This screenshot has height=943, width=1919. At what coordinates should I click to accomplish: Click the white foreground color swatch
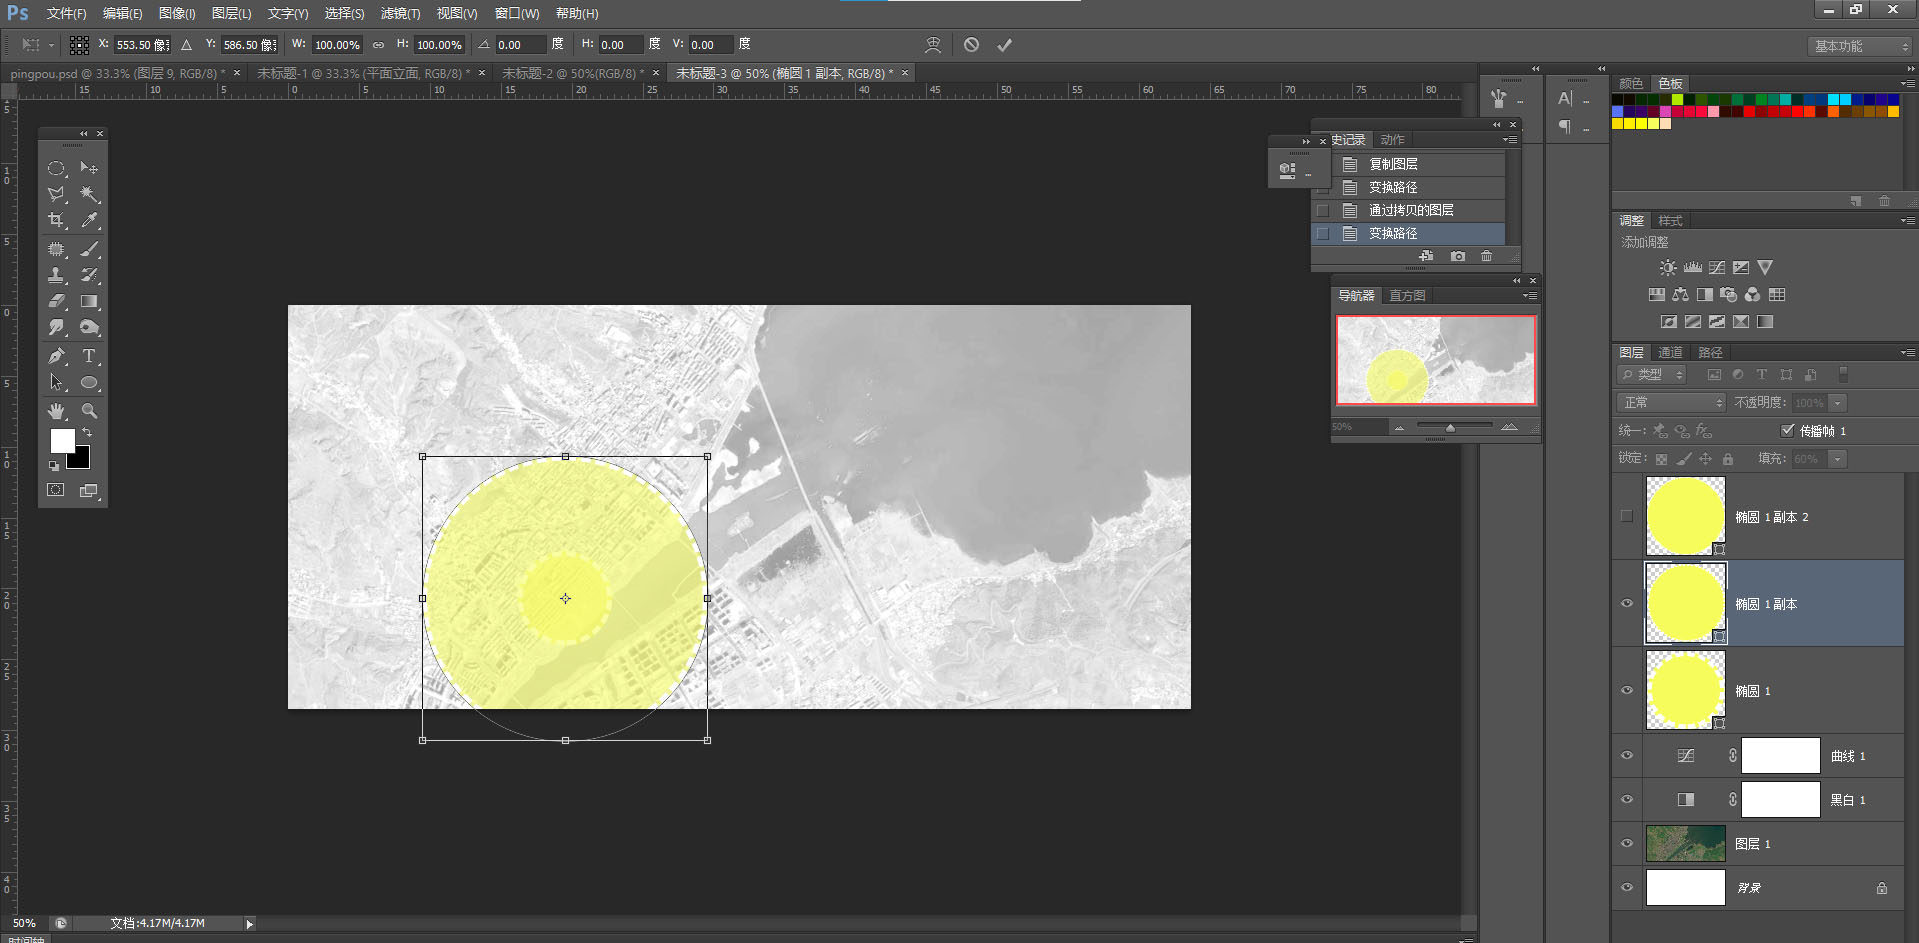62,441
